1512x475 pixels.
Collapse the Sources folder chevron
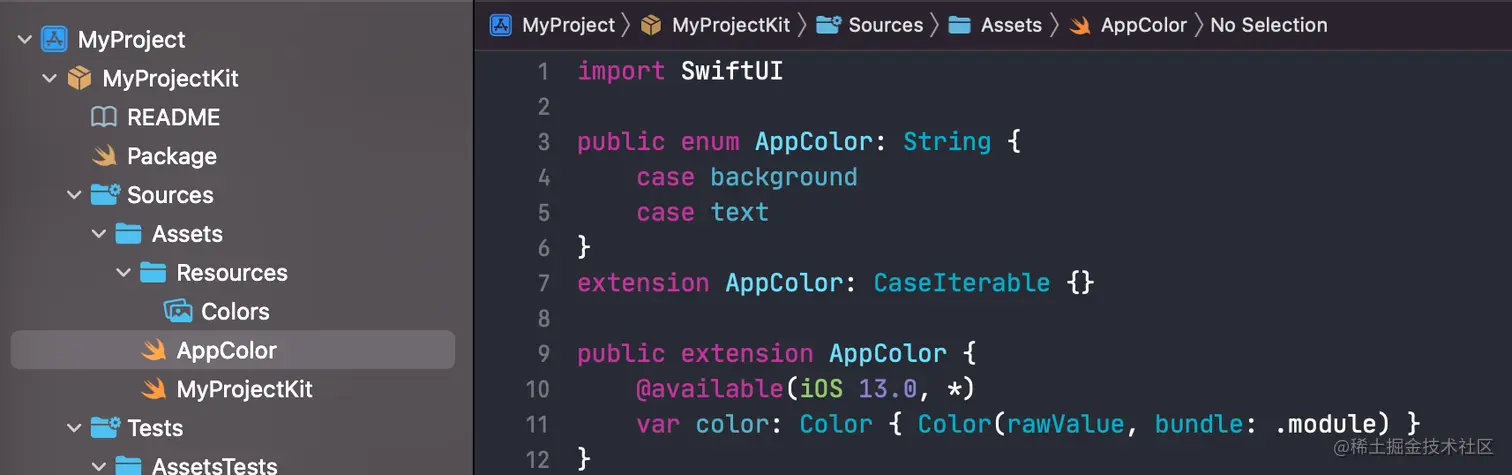74,195
